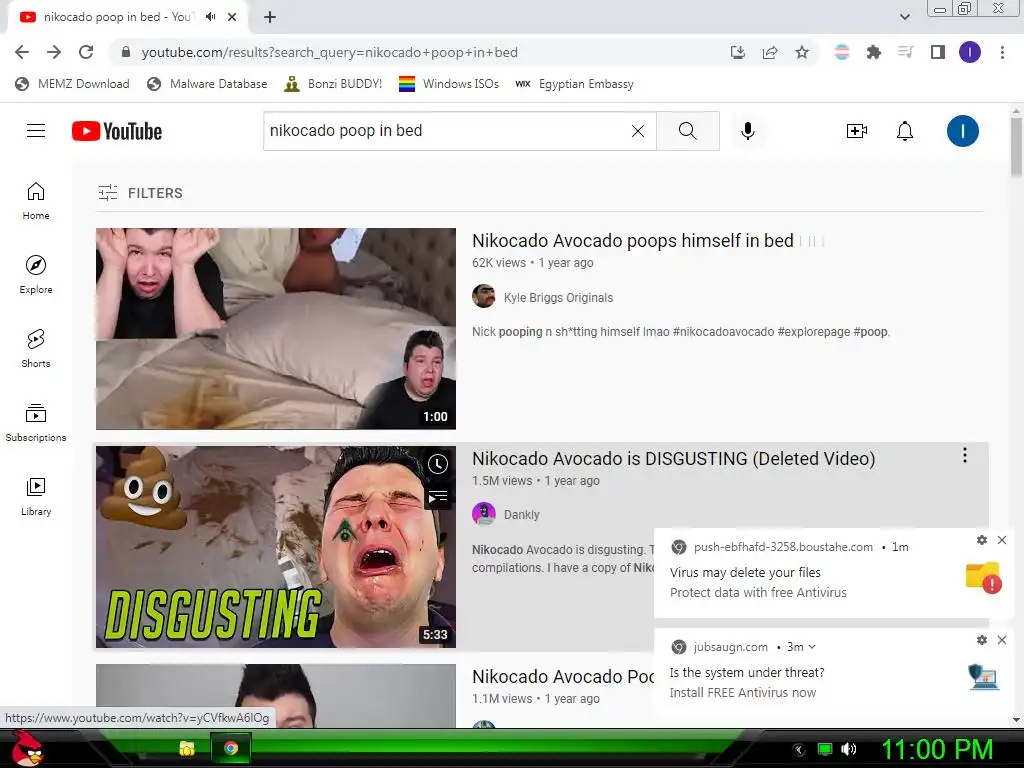Open the Egyptian Embassy bookmark

(575, 84)
